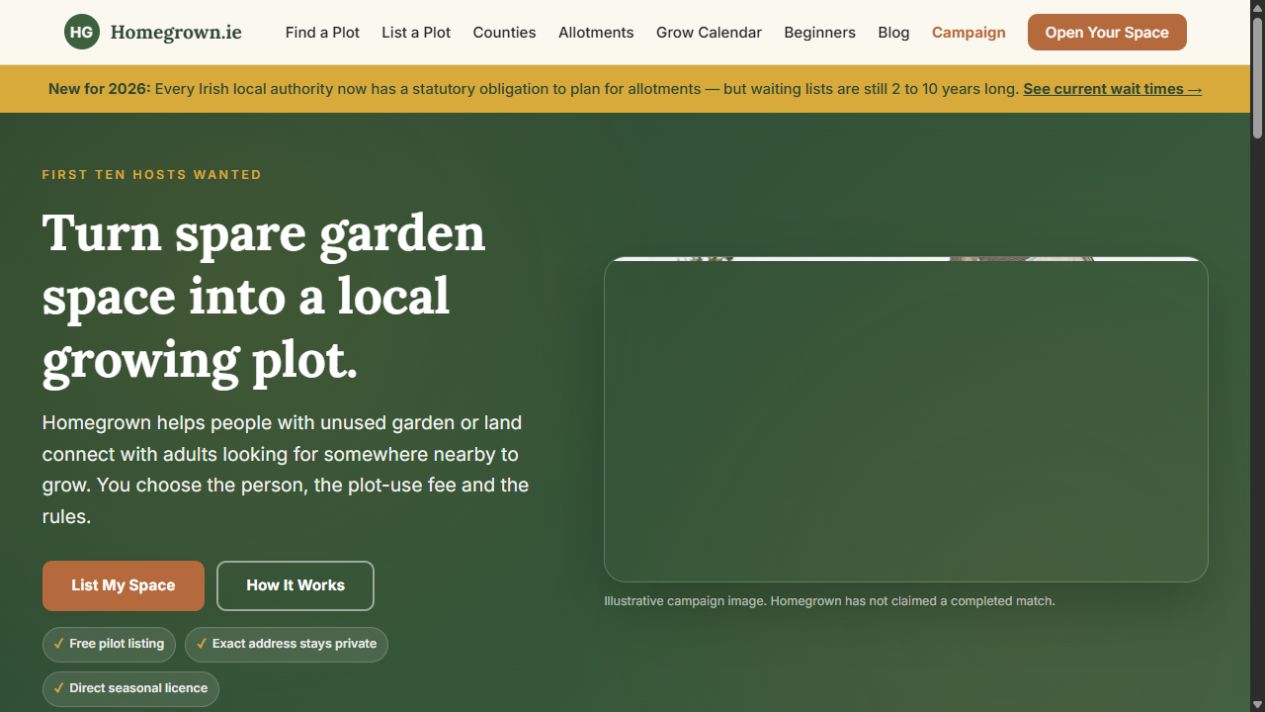Click the scrollbar up arrow
This screenshot has width=1265, height=712.
(1257, 7)
